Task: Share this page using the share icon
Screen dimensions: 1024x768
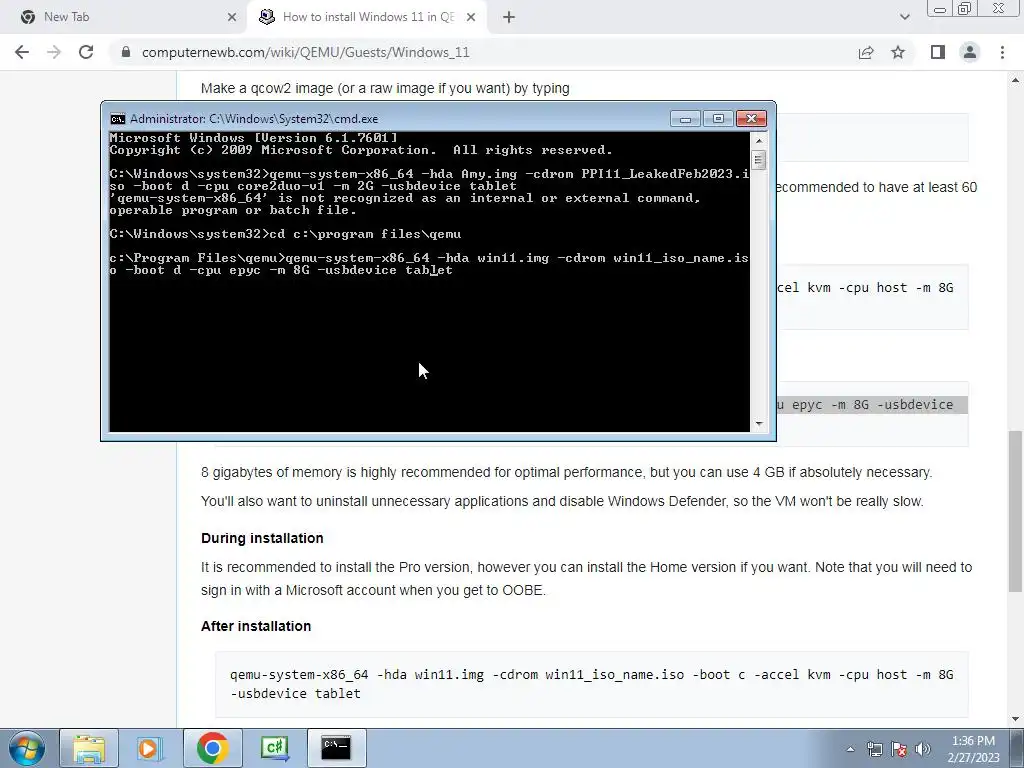Action: coord(866,52)
